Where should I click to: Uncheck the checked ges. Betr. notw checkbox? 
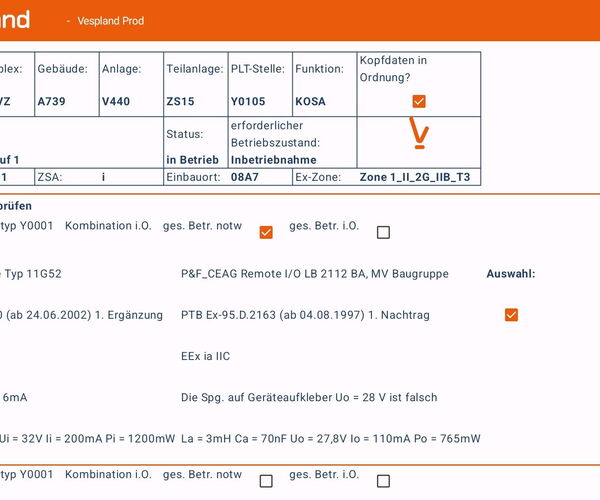(x=266, y=232)
